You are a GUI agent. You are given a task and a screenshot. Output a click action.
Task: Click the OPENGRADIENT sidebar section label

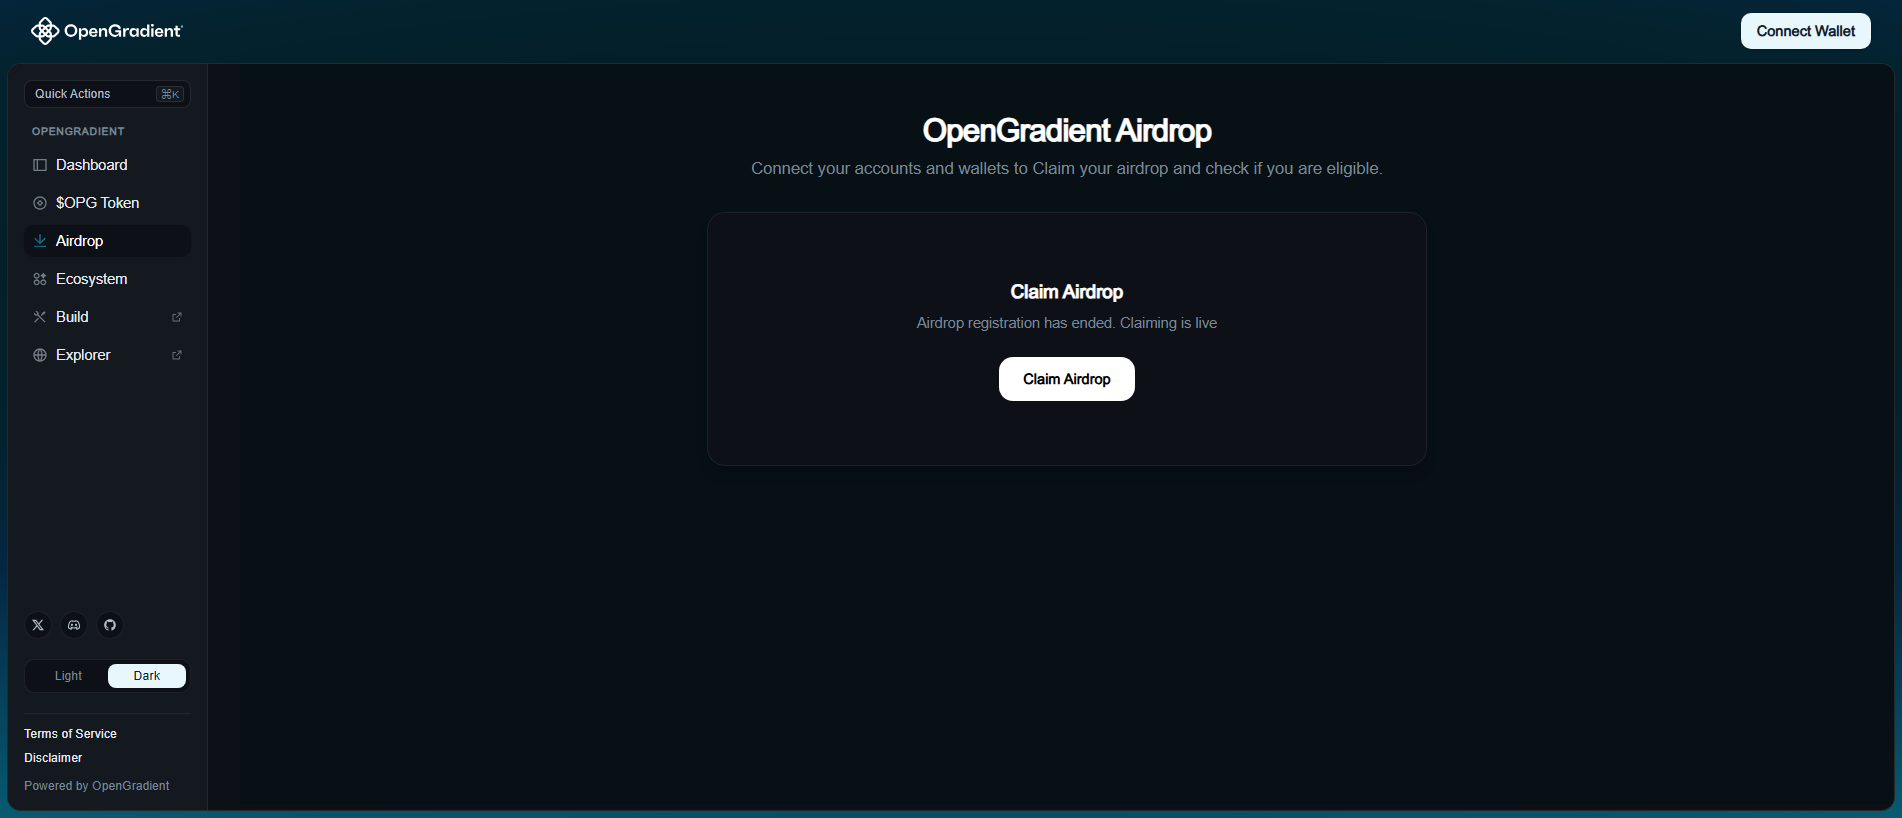pyautogui.click(x=78, y=131)
